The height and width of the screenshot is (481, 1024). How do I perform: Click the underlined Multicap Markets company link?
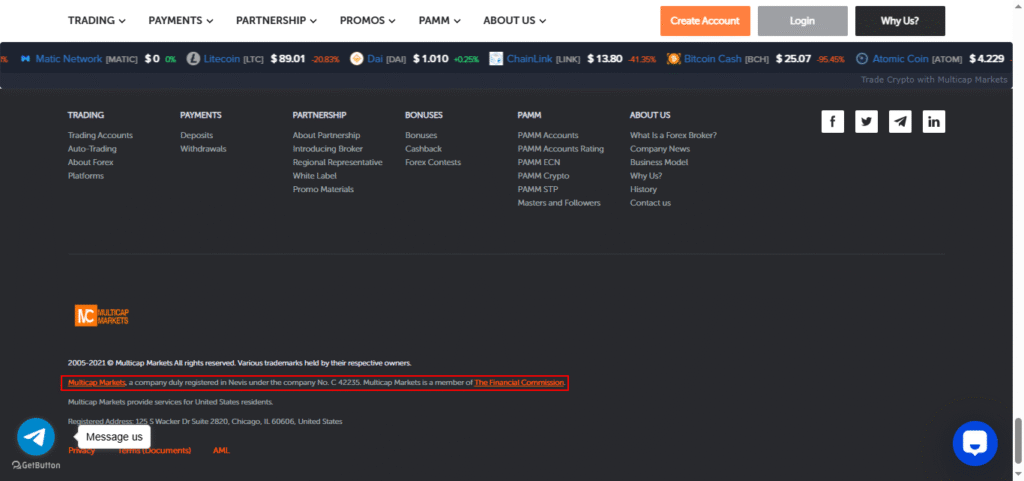[x=97, y=382]
